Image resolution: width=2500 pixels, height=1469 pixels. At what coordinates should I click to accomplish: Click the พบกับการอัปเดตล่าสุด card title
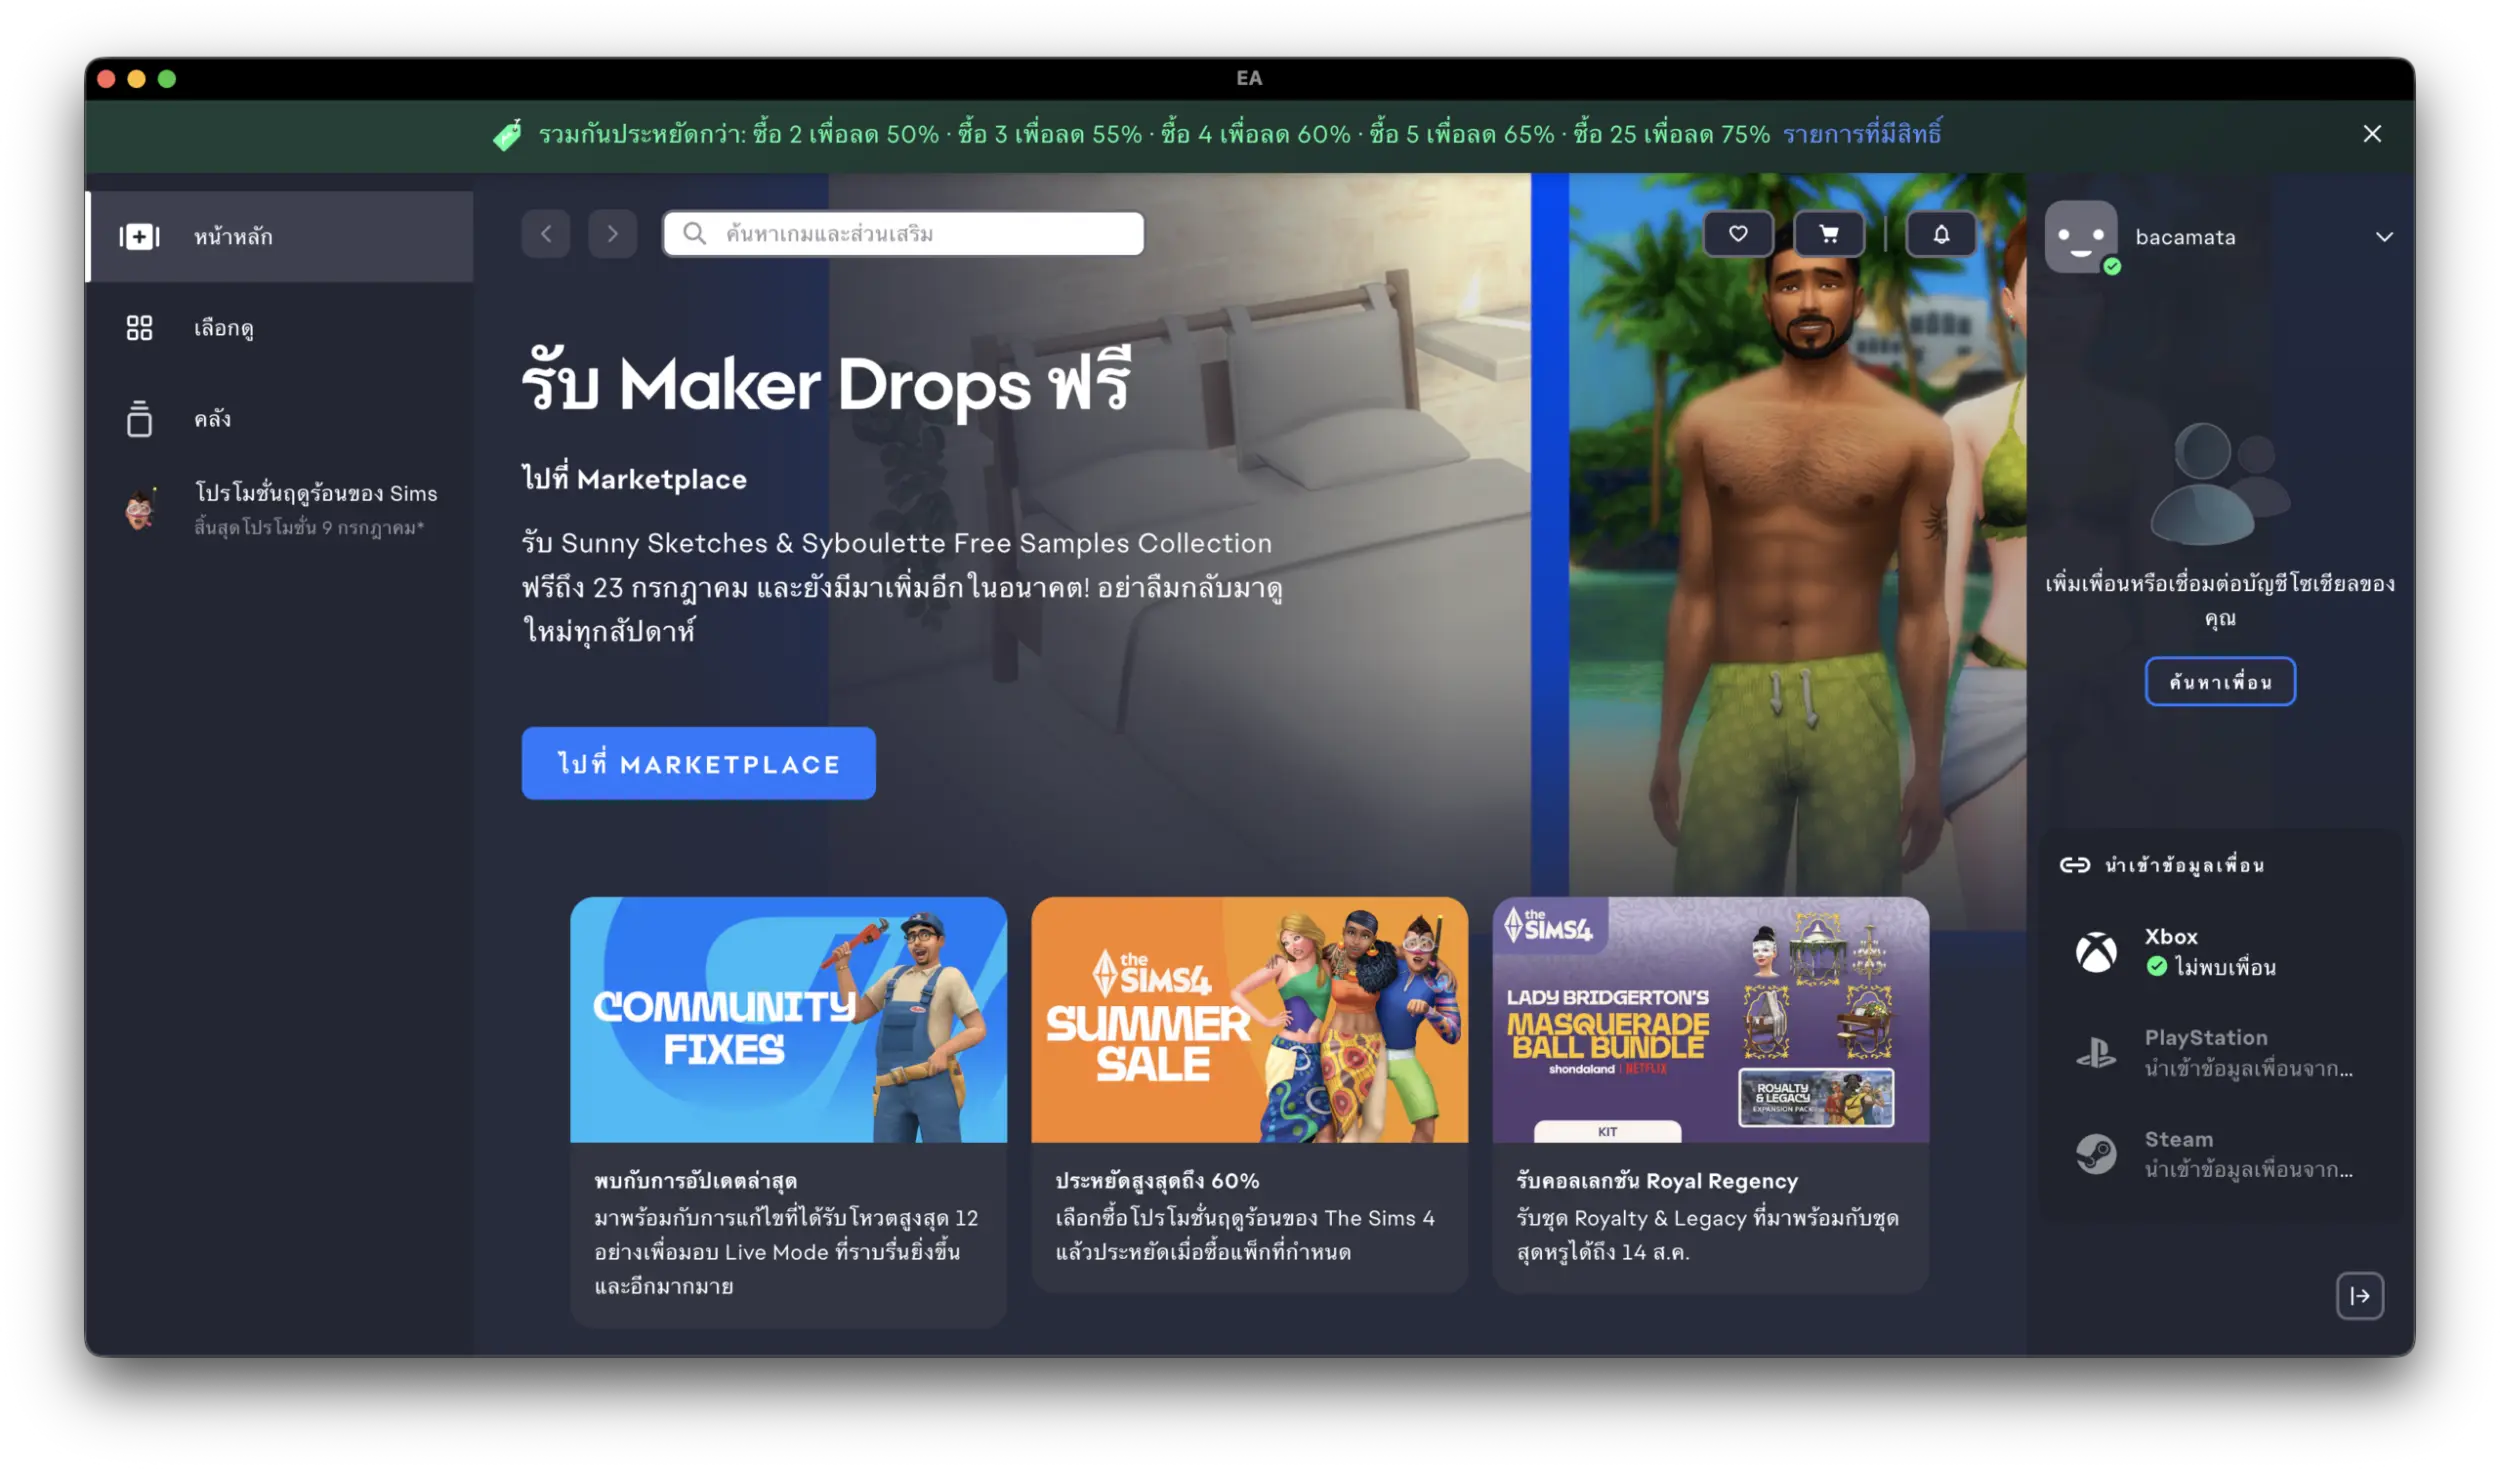[x=696, y=1181]
